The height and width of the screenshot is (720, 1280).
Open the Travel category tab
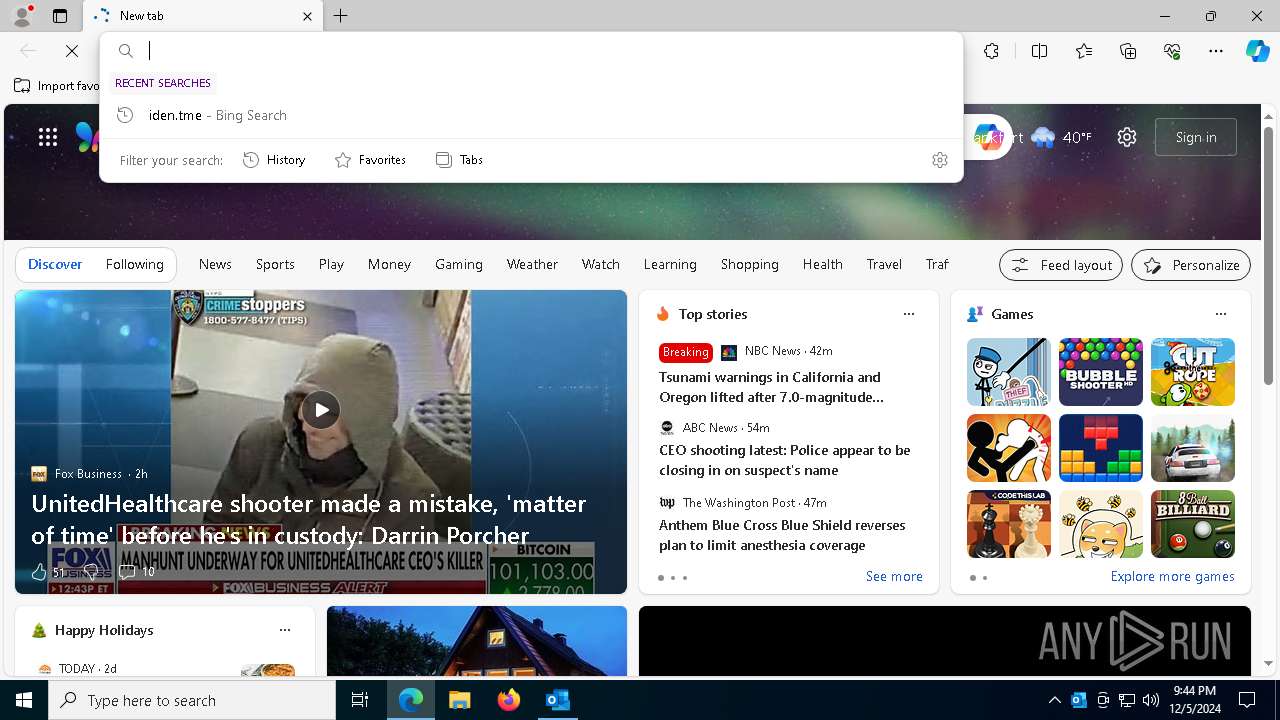884,264
